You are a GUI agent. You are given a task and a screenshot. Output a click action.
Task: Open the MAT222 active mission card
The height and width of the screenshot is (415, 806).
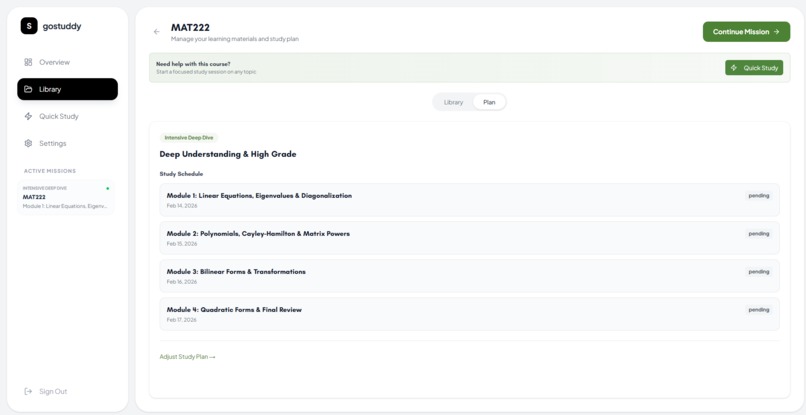coord(66,197)
